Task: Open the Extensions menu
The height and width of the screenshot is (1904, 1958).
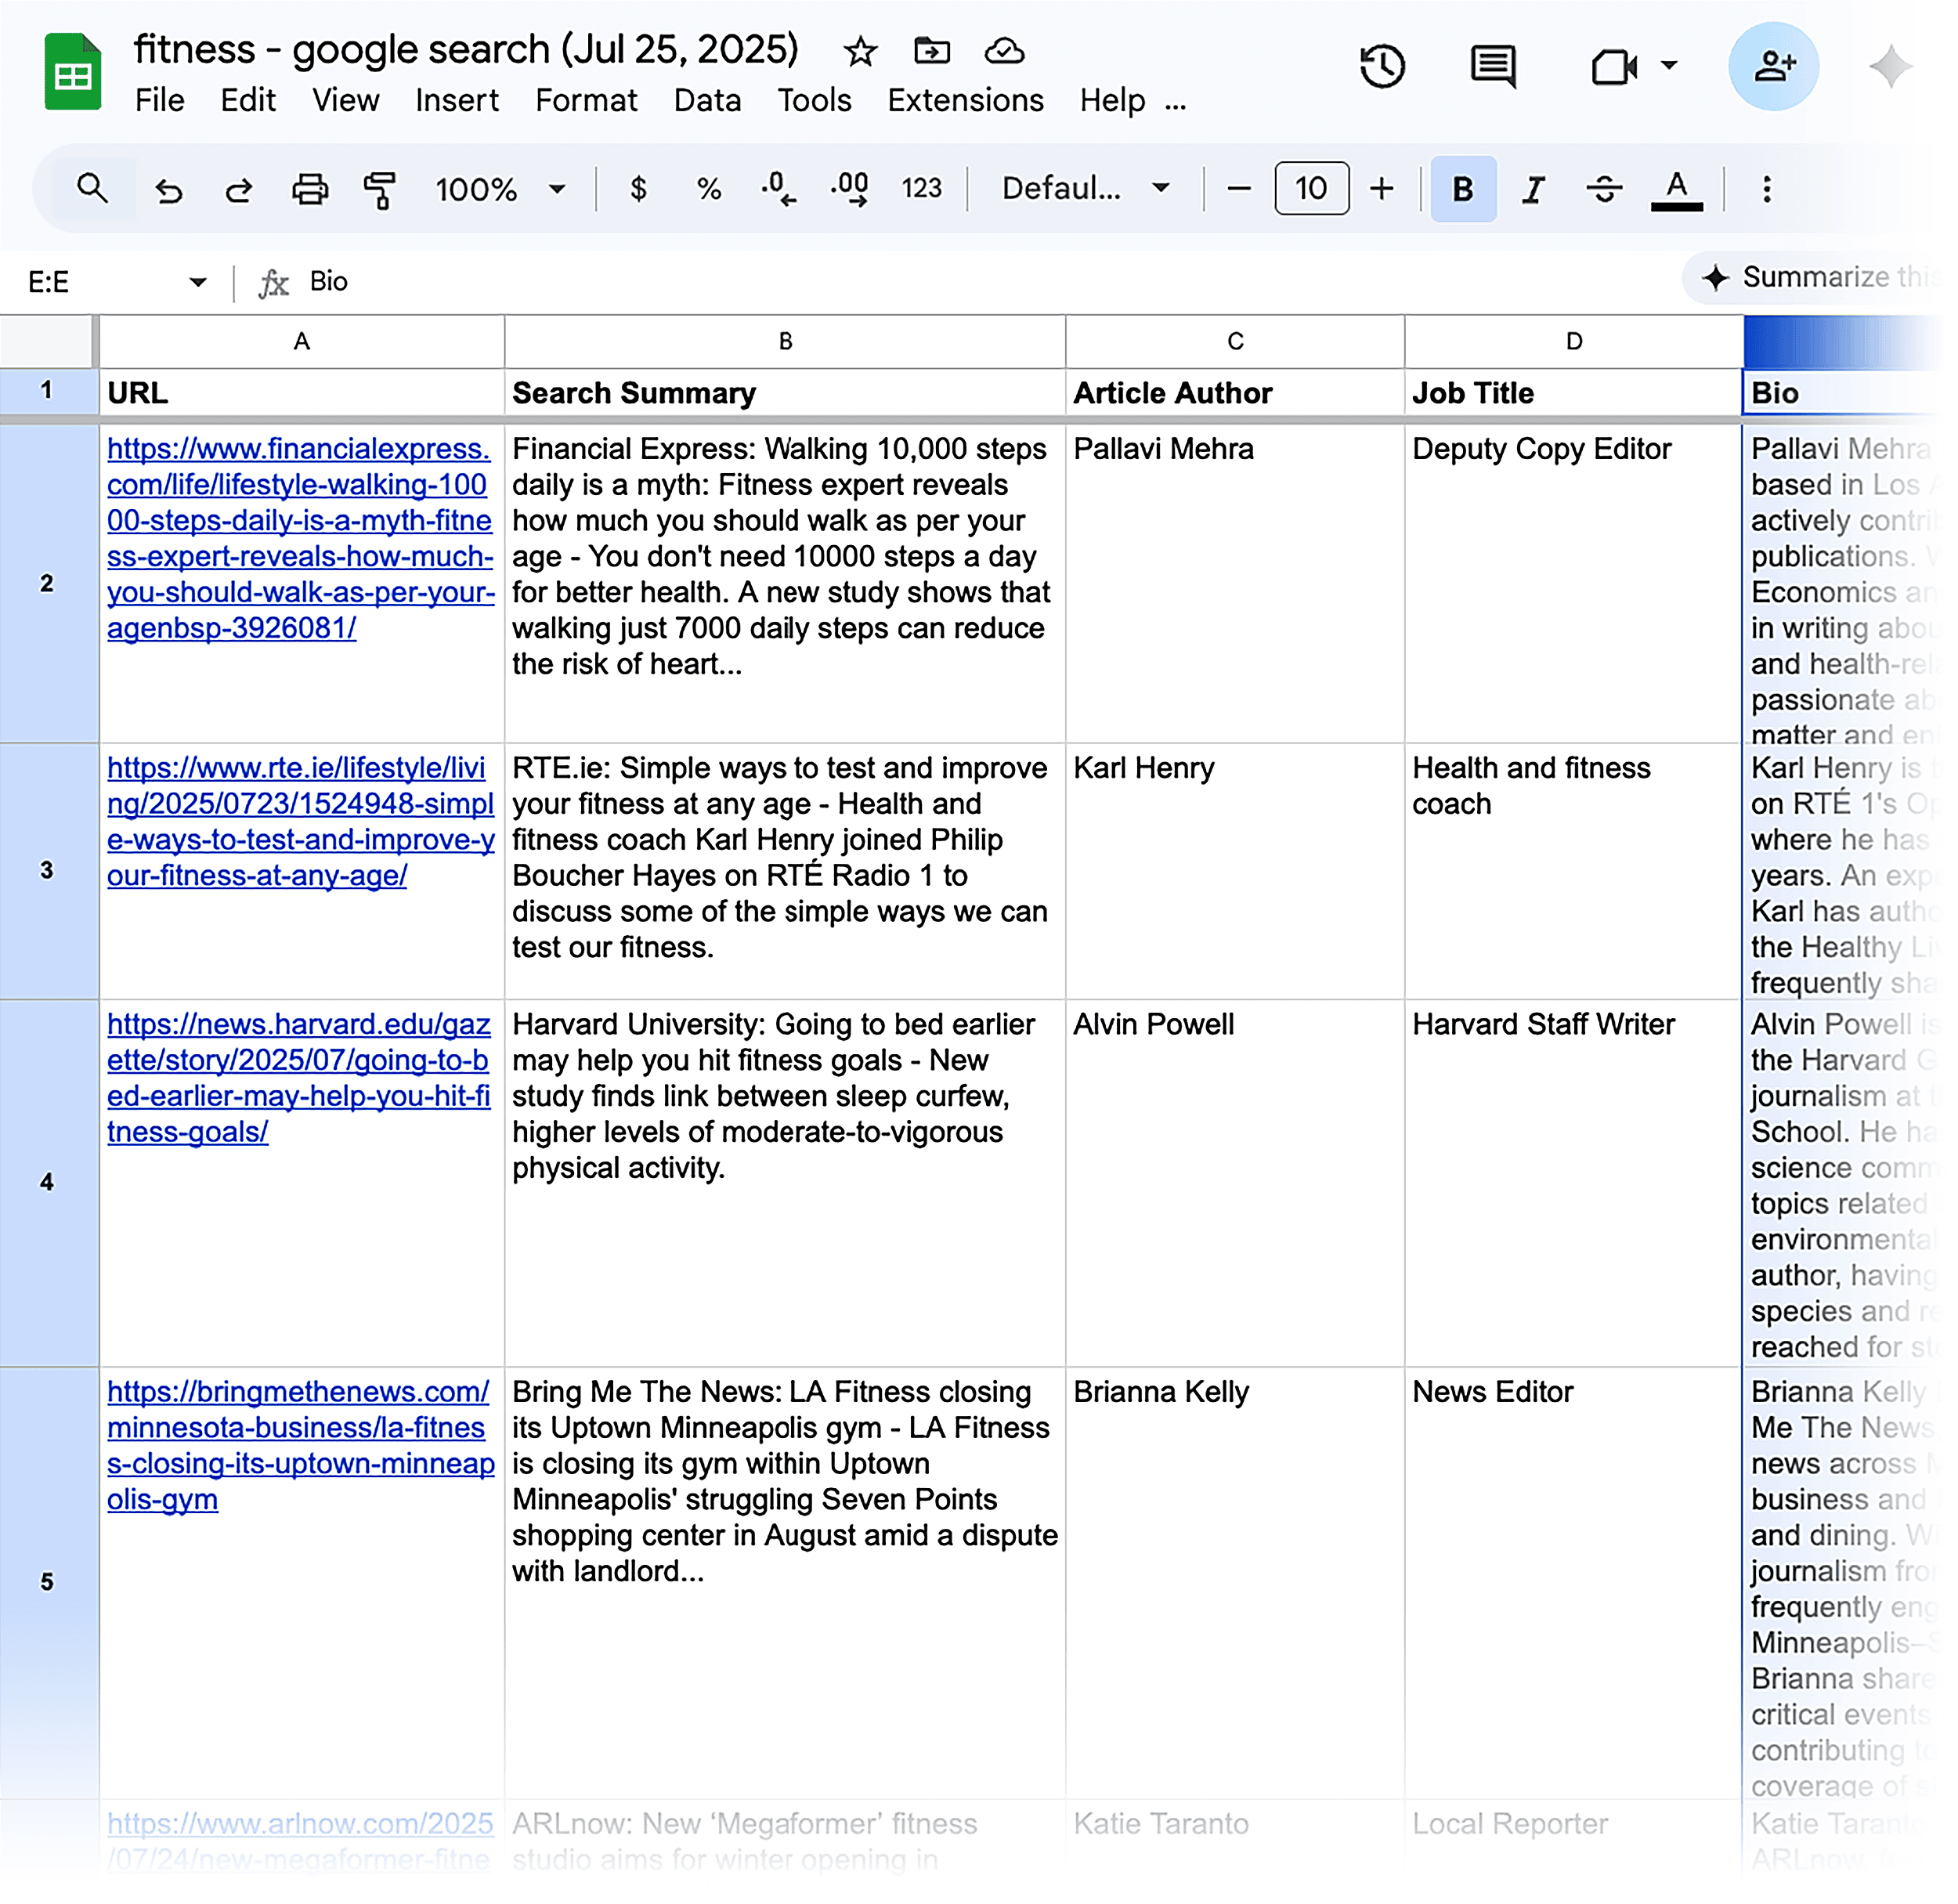Action: click(963, 100)
